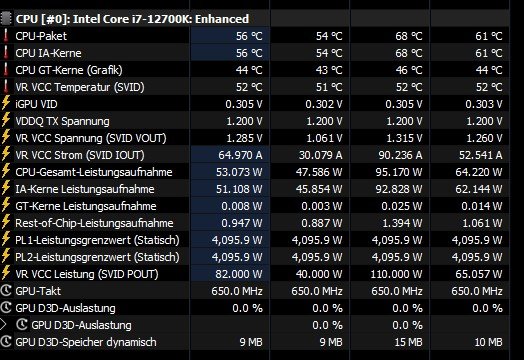This screenshot has height=360, width=524.
Task: Select the CPU [#0]: Intel Core i7-12700K header
Action: (x=132, y=19)
